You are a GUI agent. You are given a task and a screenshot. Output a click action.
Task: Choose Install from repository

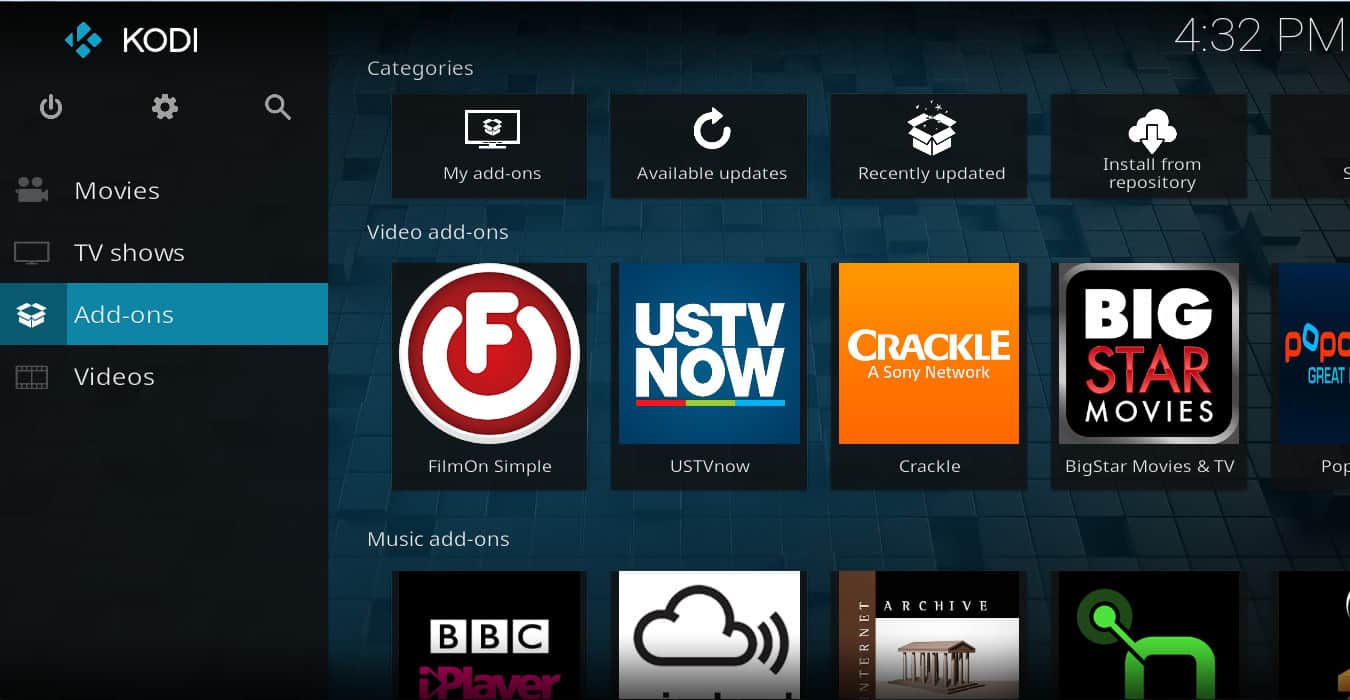pos(1150,146)
